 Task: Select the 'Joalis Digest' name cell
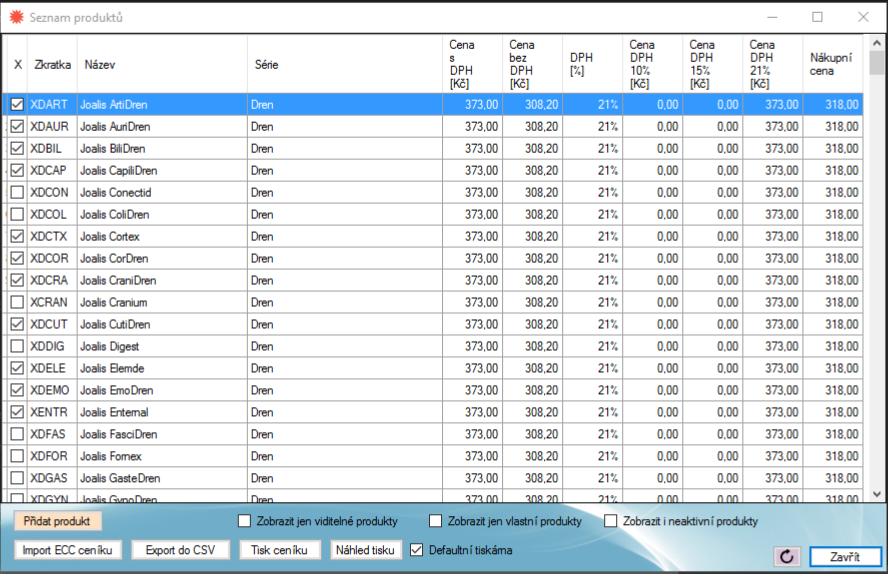pyautogui.click(x=162, y=347)
